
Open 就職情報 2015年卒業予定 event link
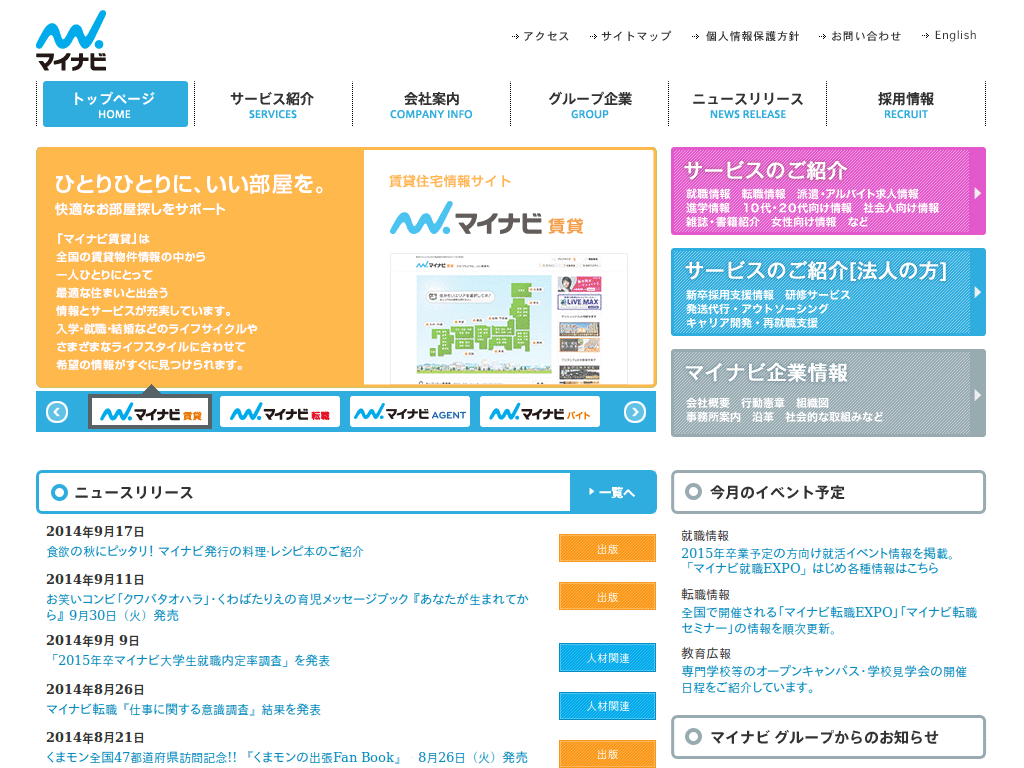click(x=819, y=561)
